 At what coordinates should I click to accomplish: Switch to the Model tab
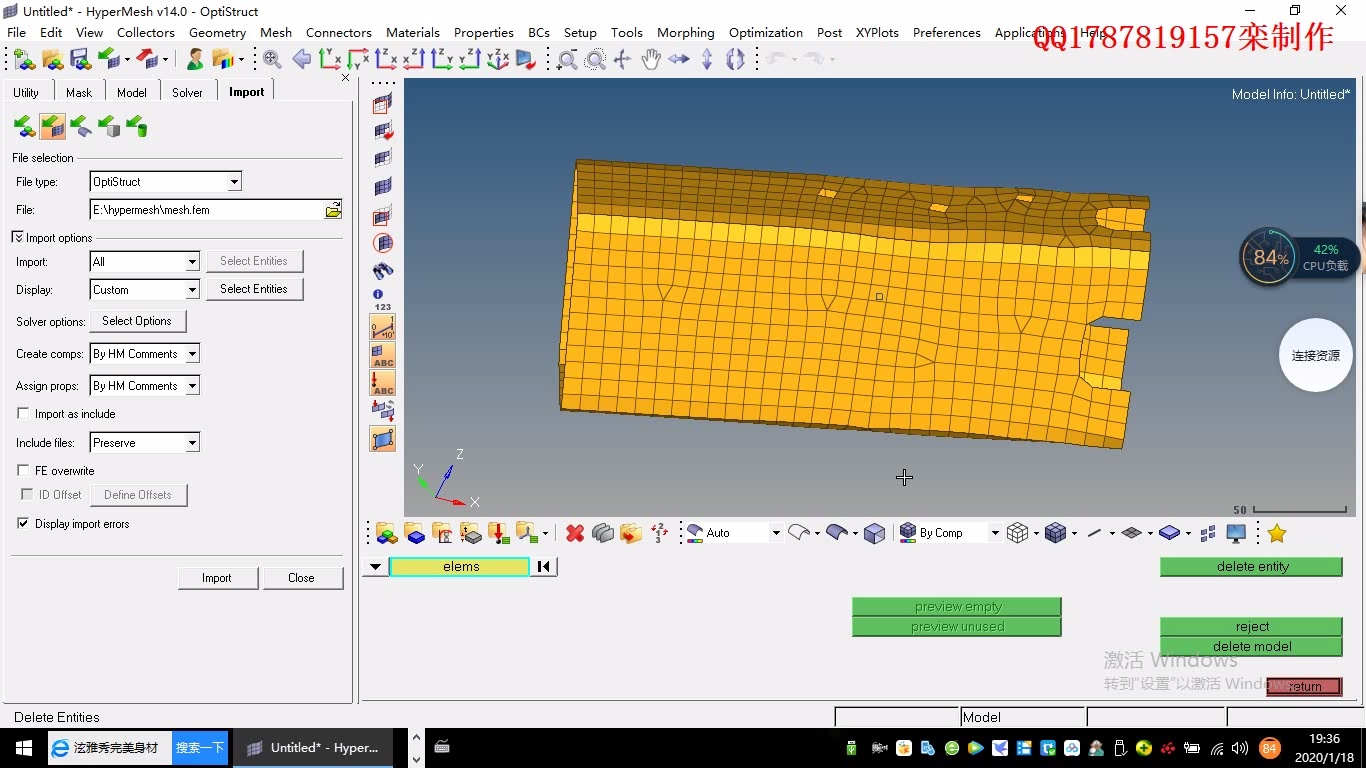click(131, 92)
